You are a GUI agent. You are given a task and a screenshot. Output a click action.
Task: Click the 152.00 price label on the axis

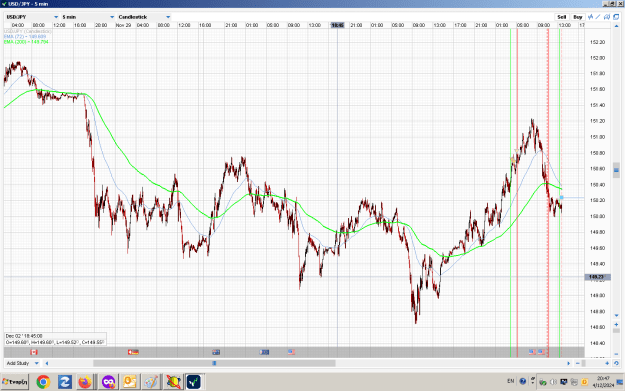597,58
